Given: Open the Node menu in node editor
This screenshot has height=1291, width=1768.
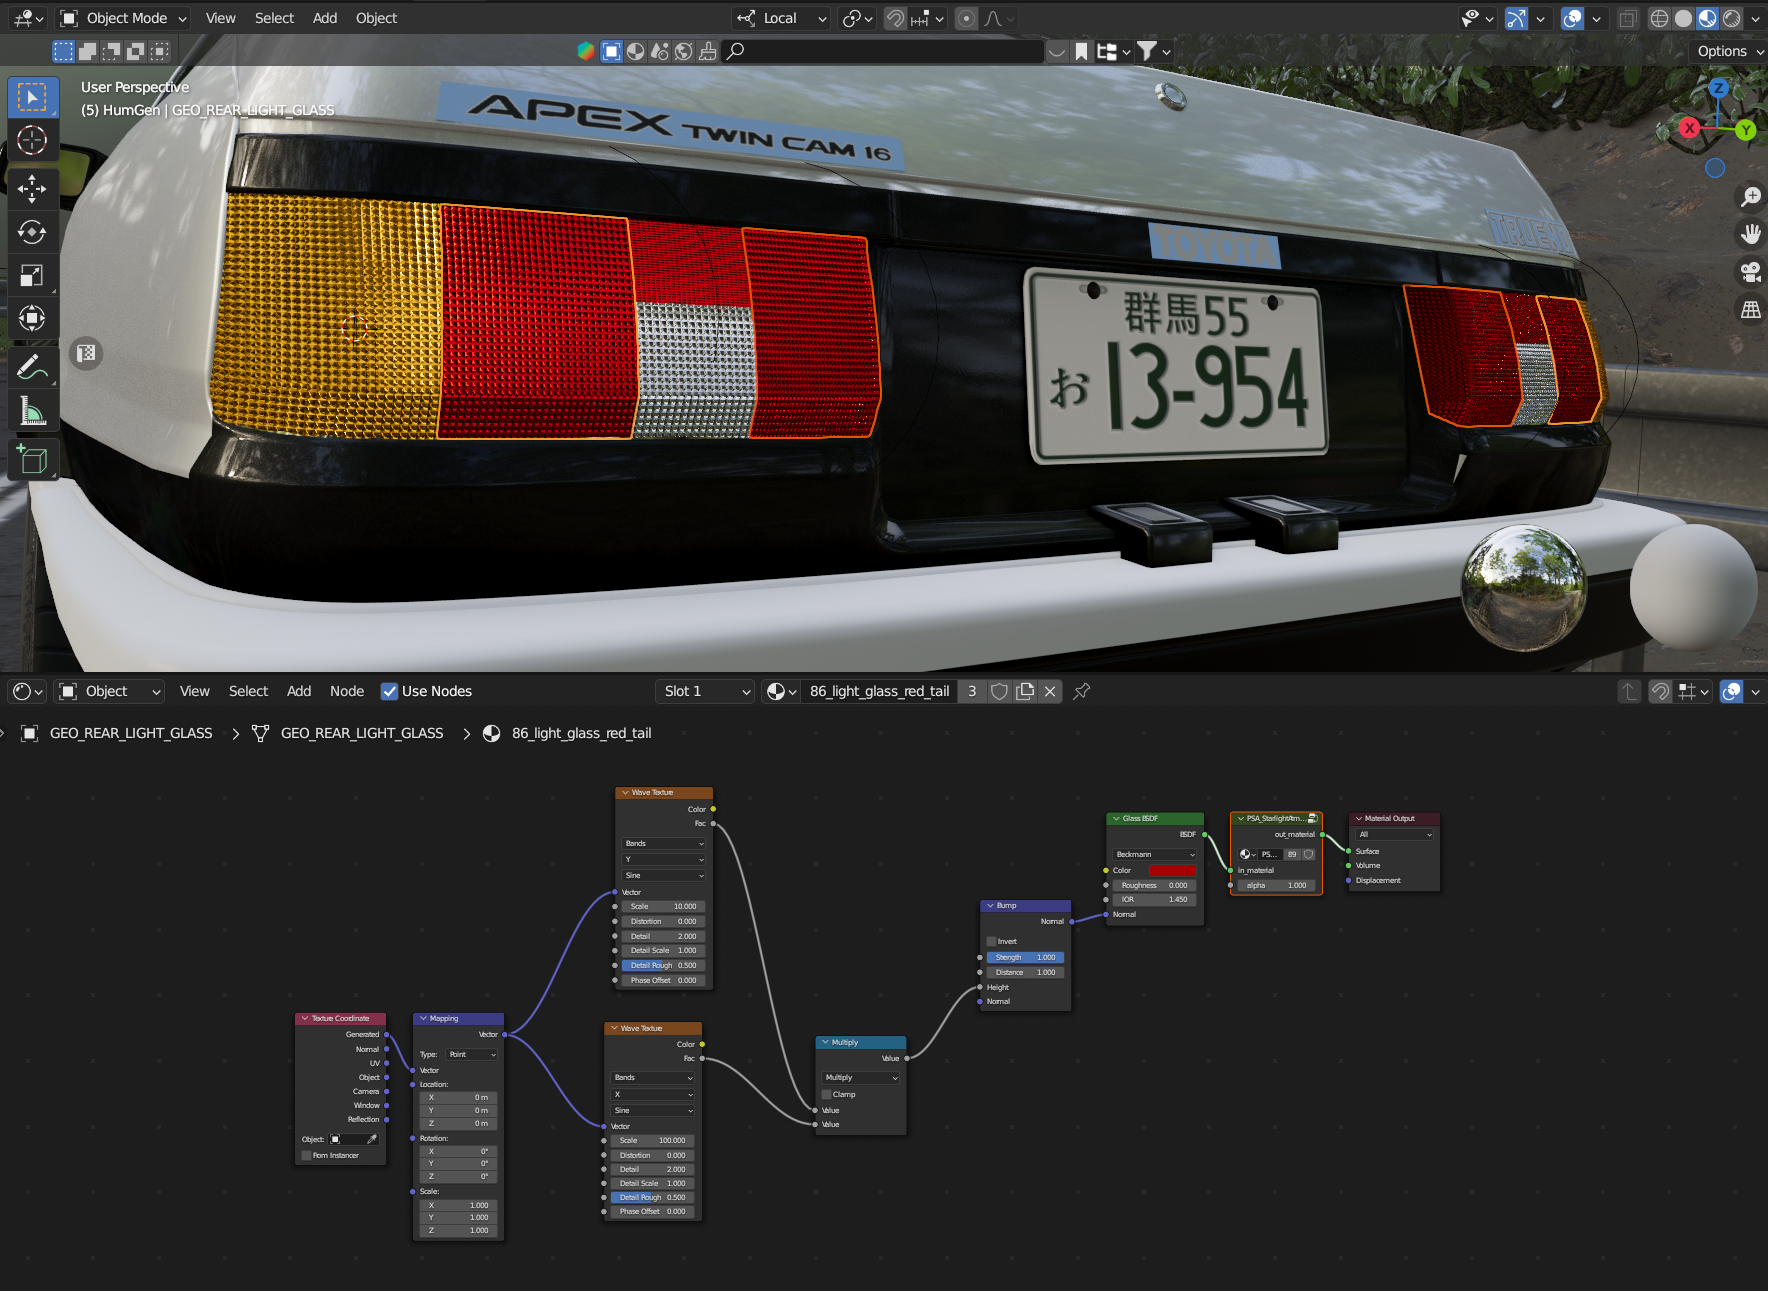Looking at the screenshot, I should pos(347,691).
